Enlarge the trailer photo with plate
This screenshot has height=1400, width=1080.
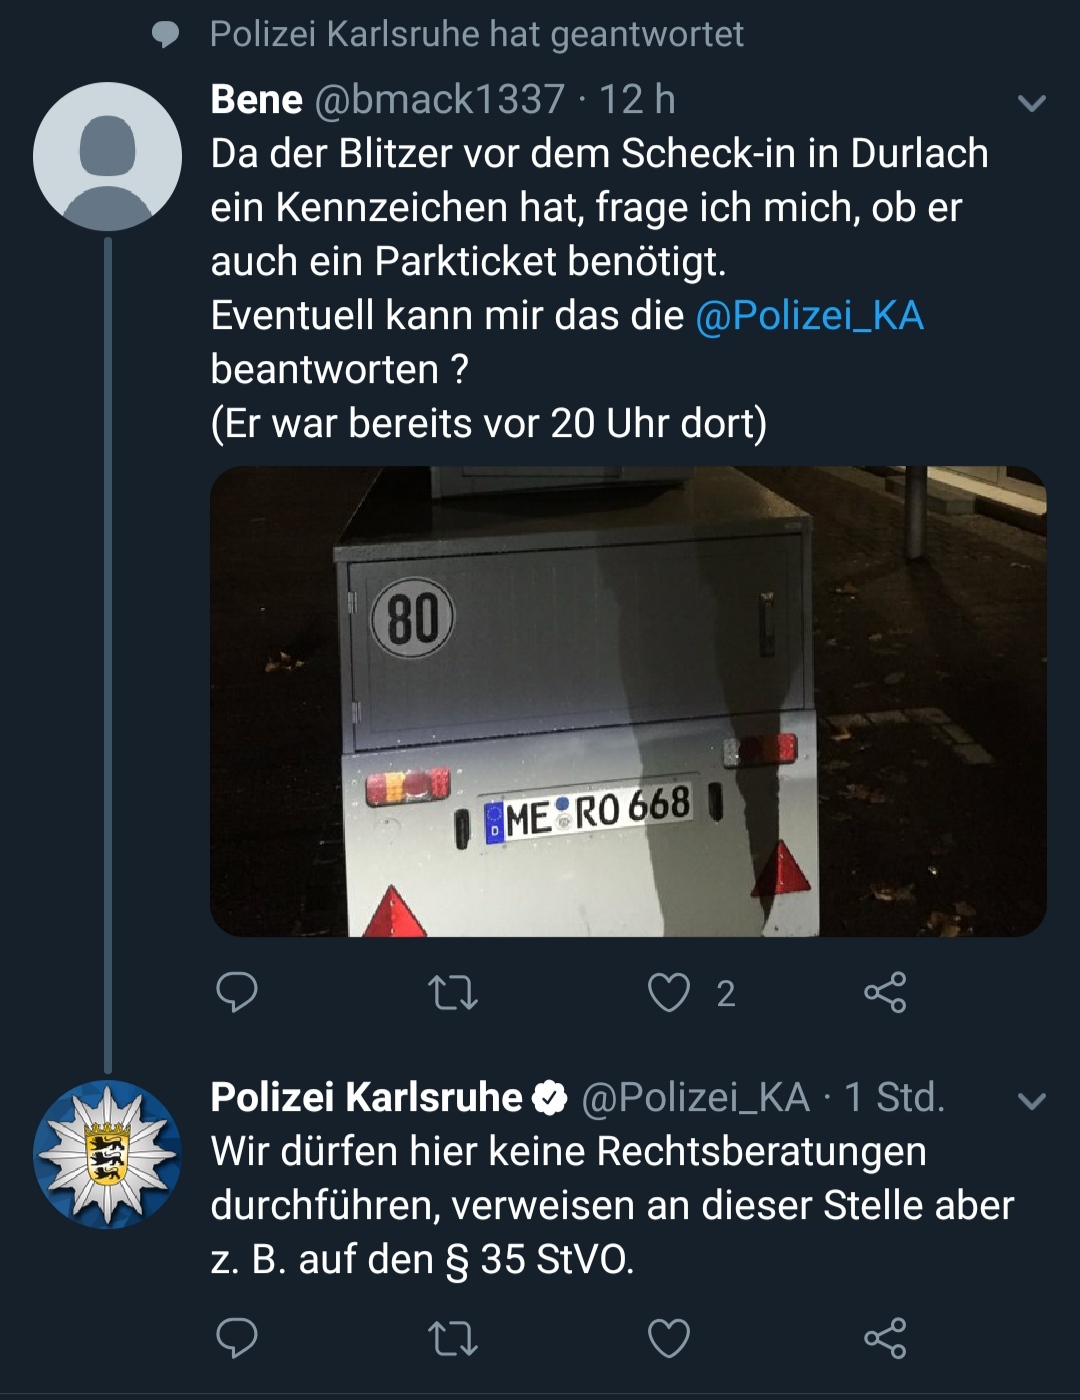(628, 701)
